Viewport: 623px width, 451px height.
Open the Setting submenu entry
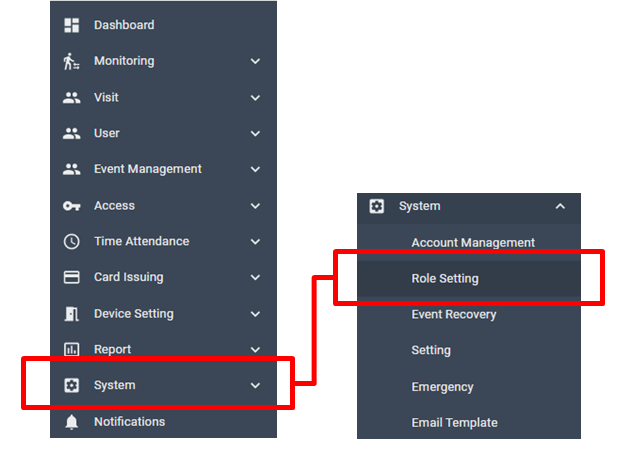(x=431, y=351)
